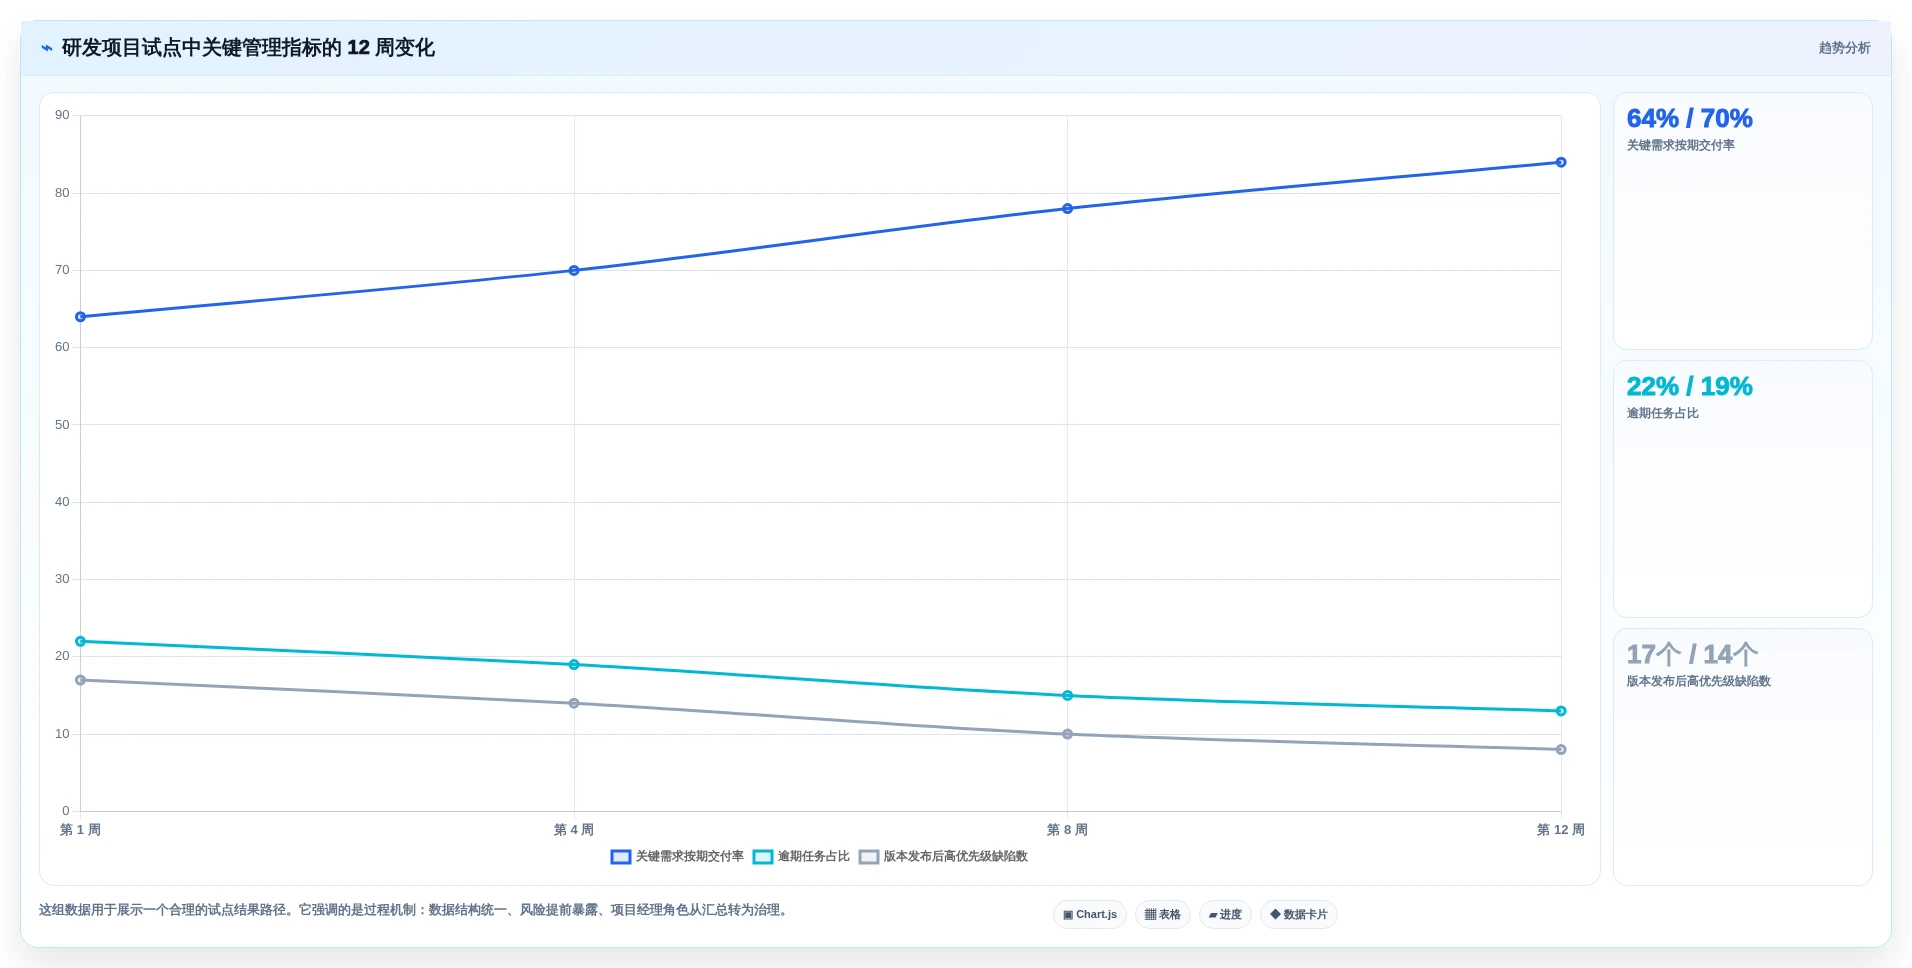Viewport: 1912px width, 968px height.
Task: Click the 64% / 70% stat value
Action: pyautogui.click(x=1689, y=119)
